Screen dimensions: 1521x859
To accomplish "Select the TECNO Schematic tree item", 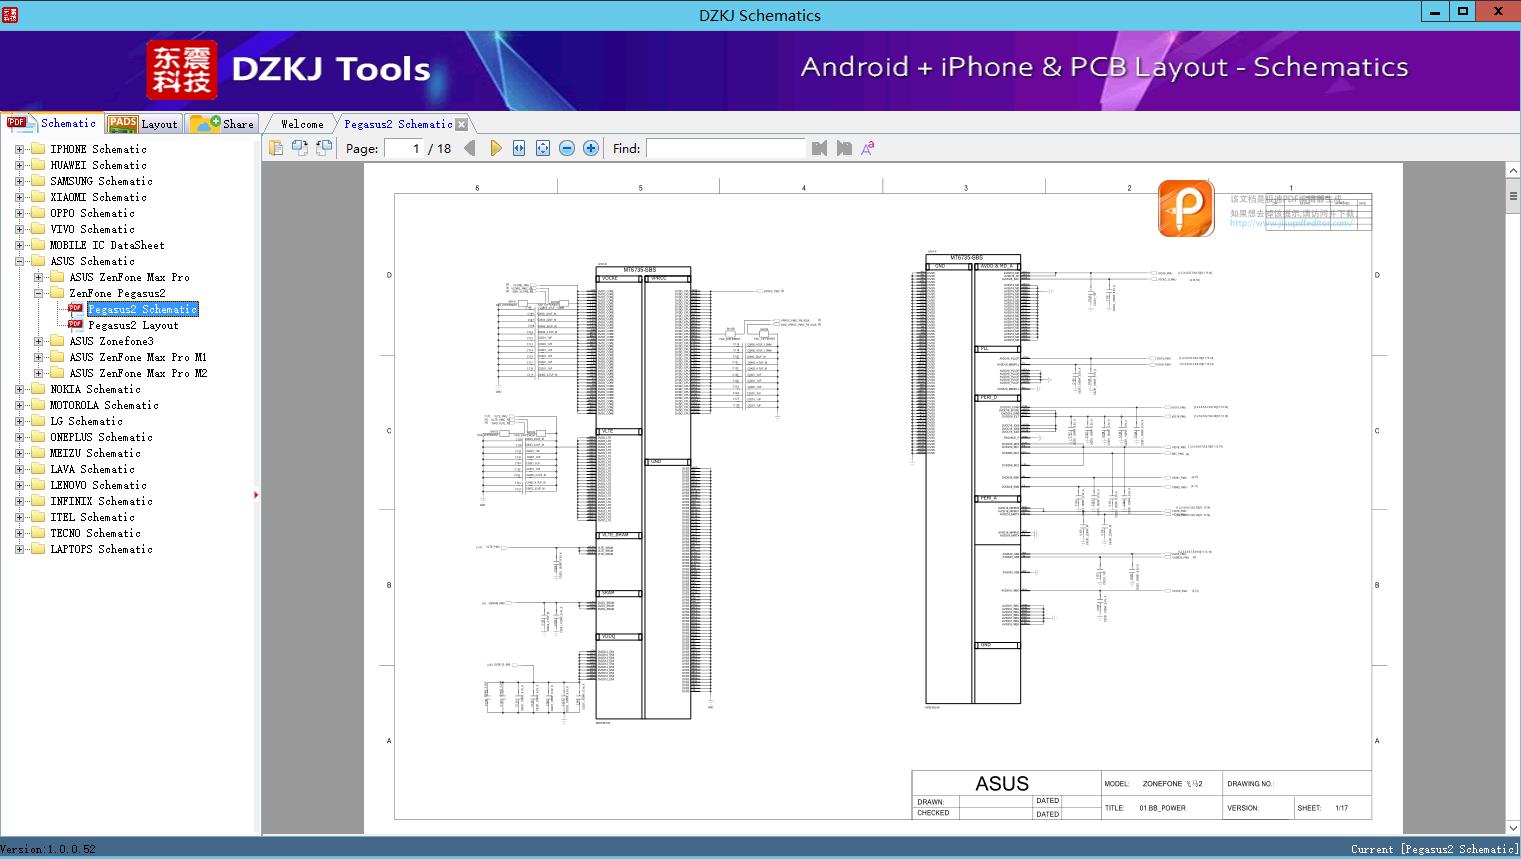I will (x=95, y=533).
